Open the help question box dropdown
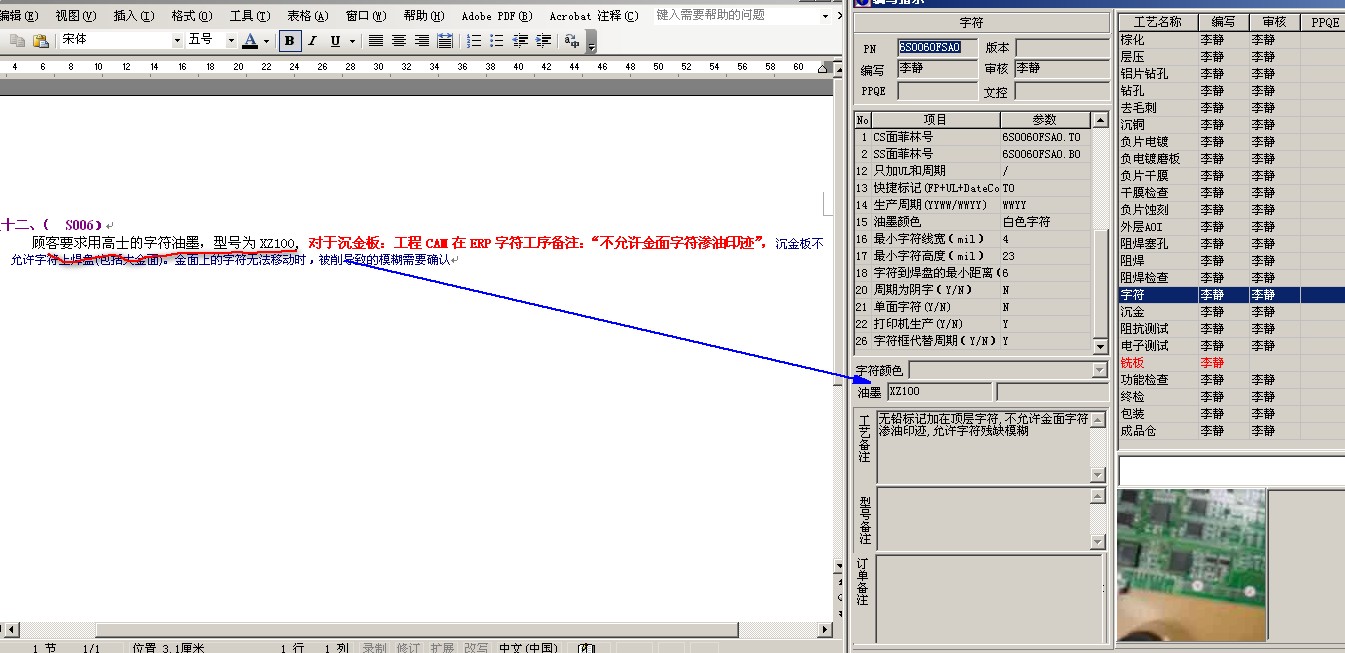The image size is (1345, 653). (825, 16)
